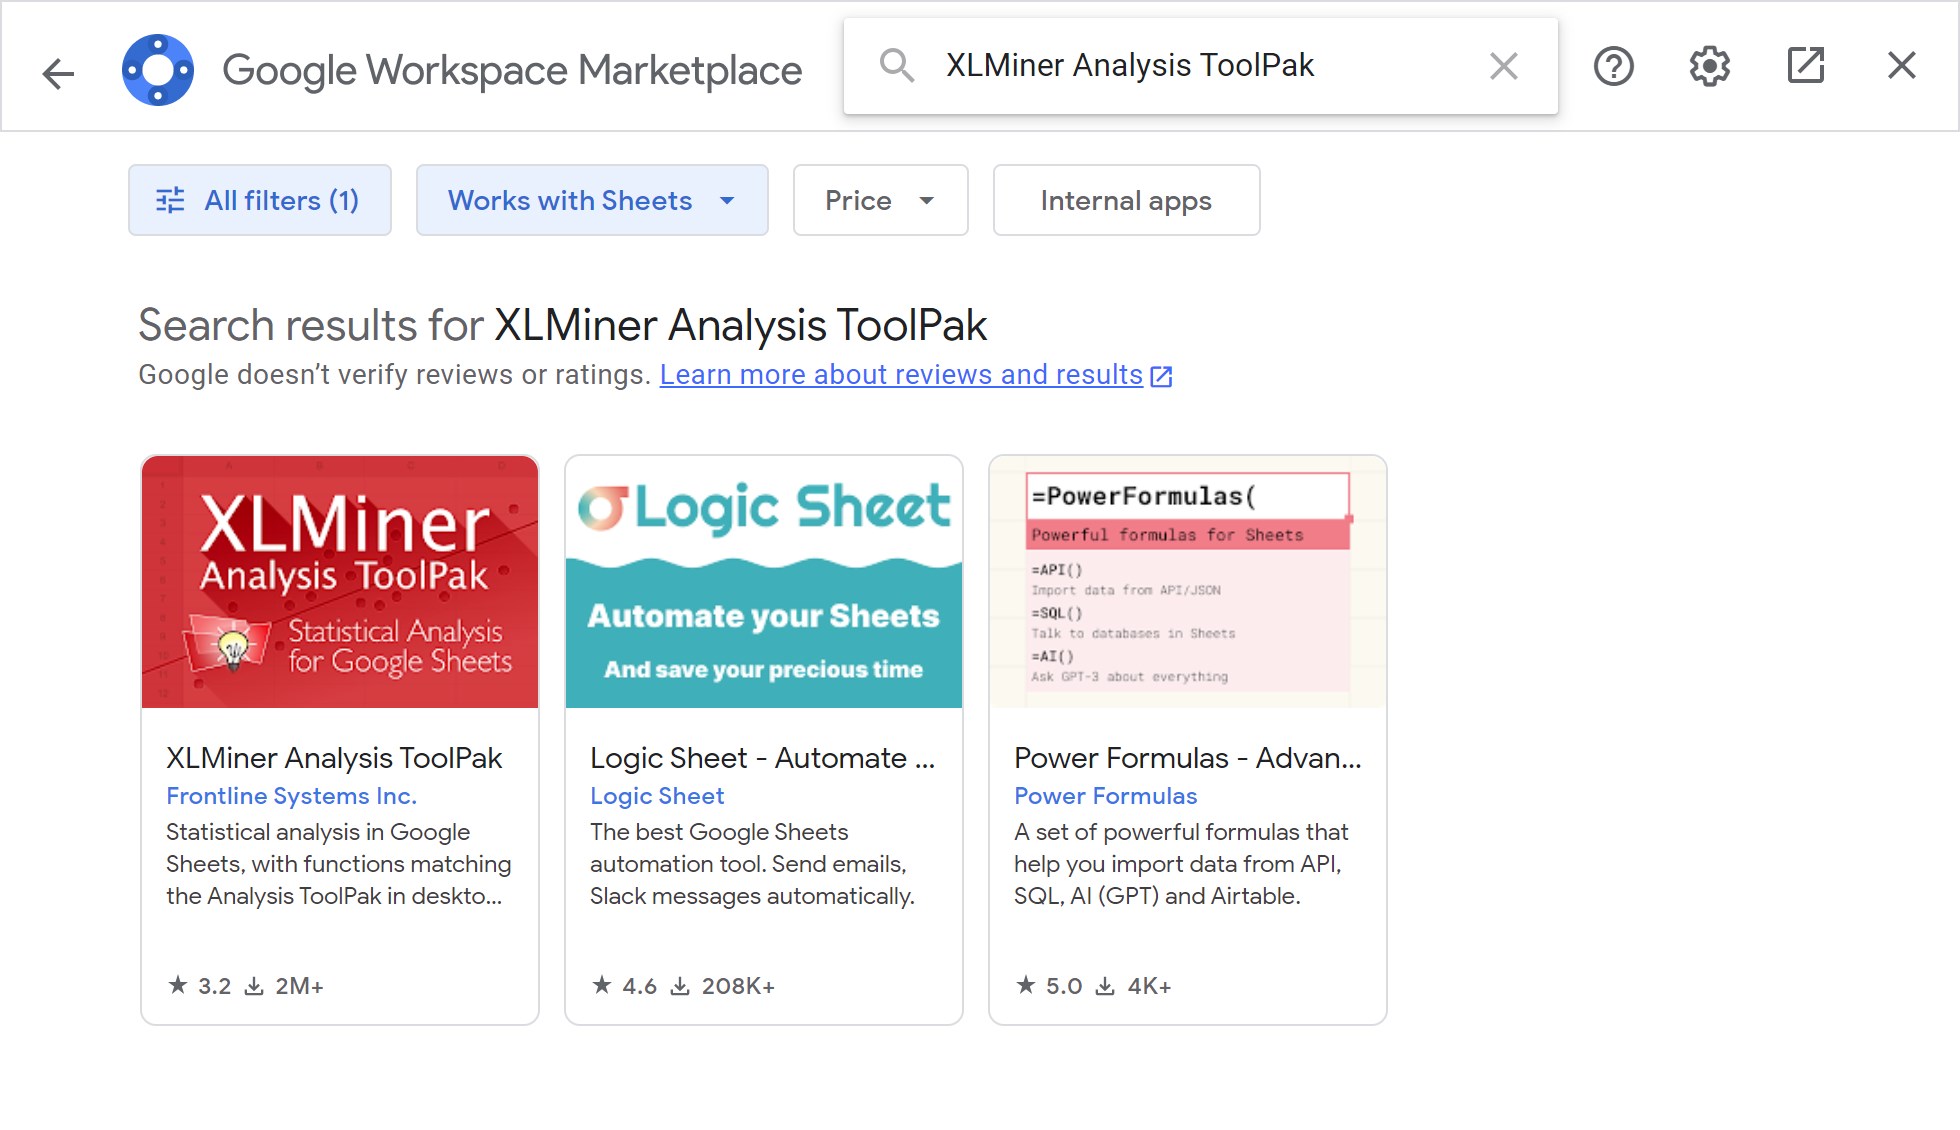Open Marketplace in new window icon
1960x1130 pixels.
[1805, 66]
